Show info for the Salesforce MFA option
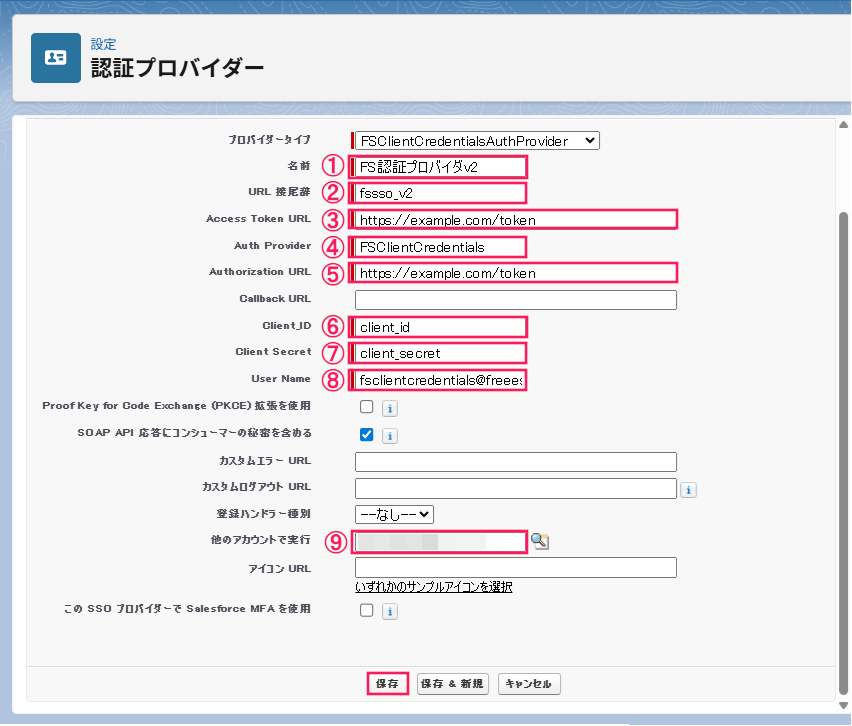This screenshot has width=852, height=726. point(390,611)
